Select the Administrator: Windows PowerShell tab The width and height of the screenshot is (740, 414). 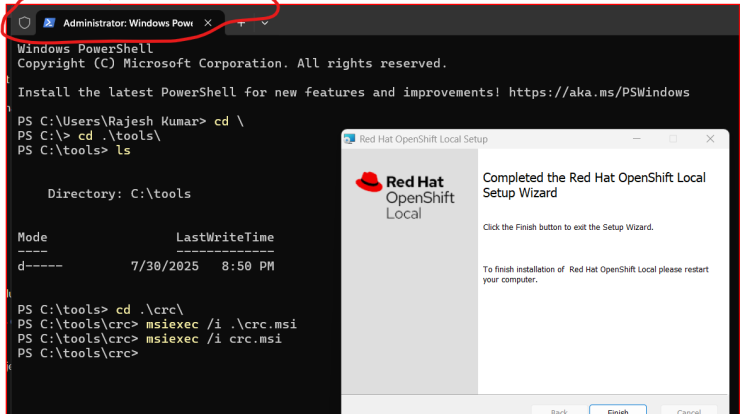coord(129,23)
